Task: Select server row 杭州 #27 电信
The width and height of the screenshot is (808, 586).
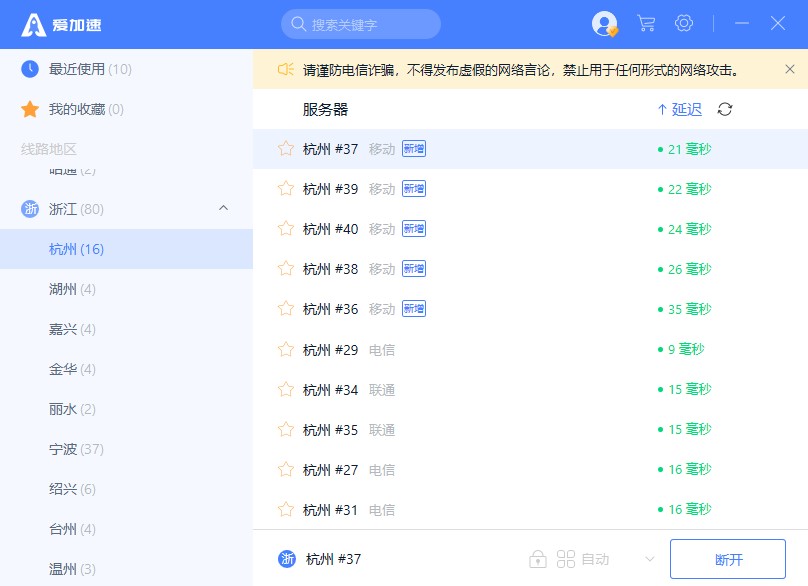Action: [x=530, y=470]
